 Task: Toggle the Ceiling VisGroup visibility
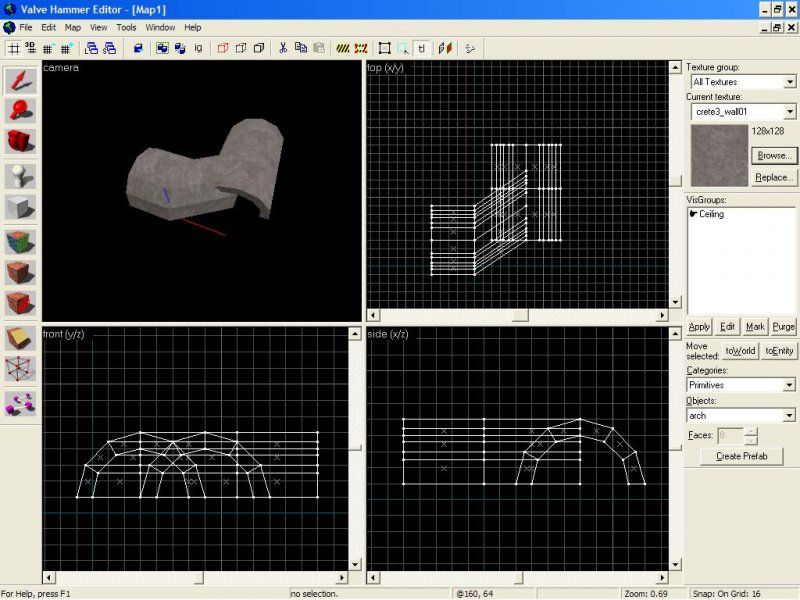(693, 214)
